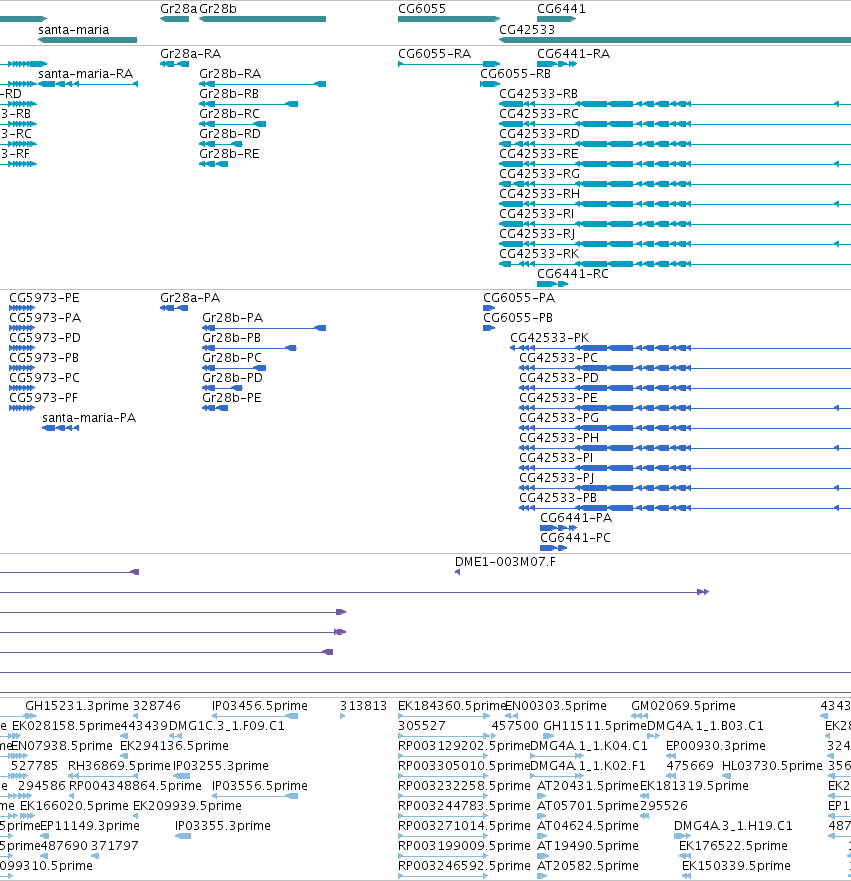
Task: Select transcript CG42533-RD
Action: (539, 134)
